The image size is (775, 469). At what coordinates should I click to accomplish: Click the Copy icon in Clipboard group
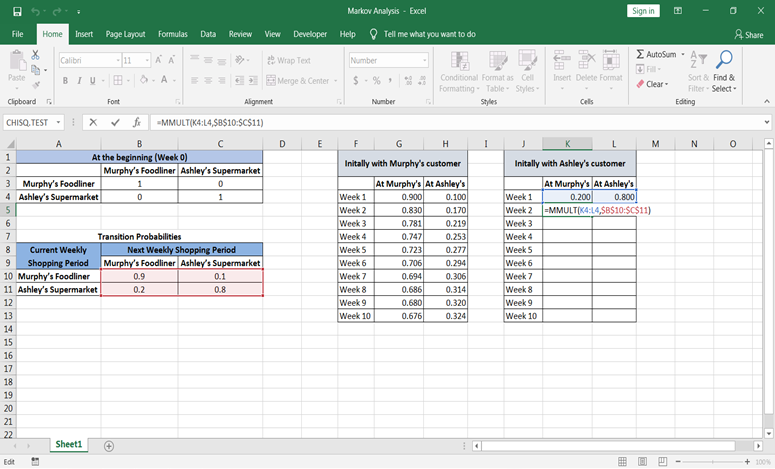pyautogui.click(x=36, y=70)
